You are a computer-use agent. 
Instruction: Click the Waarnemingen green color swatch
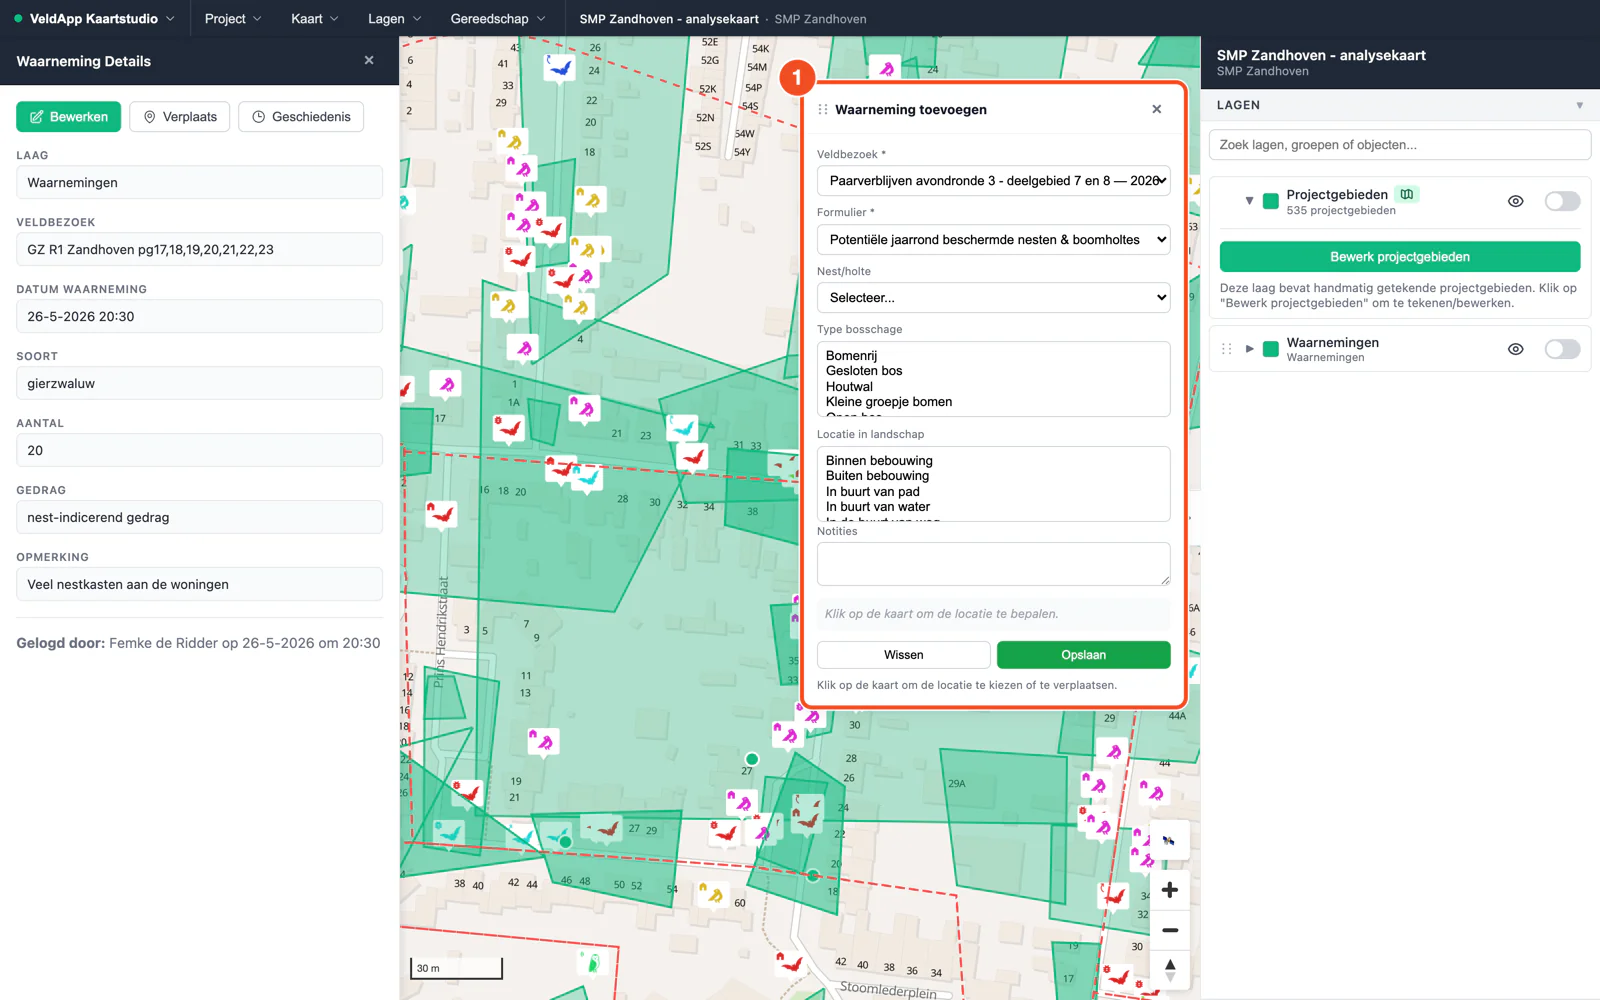(1271, 349)
